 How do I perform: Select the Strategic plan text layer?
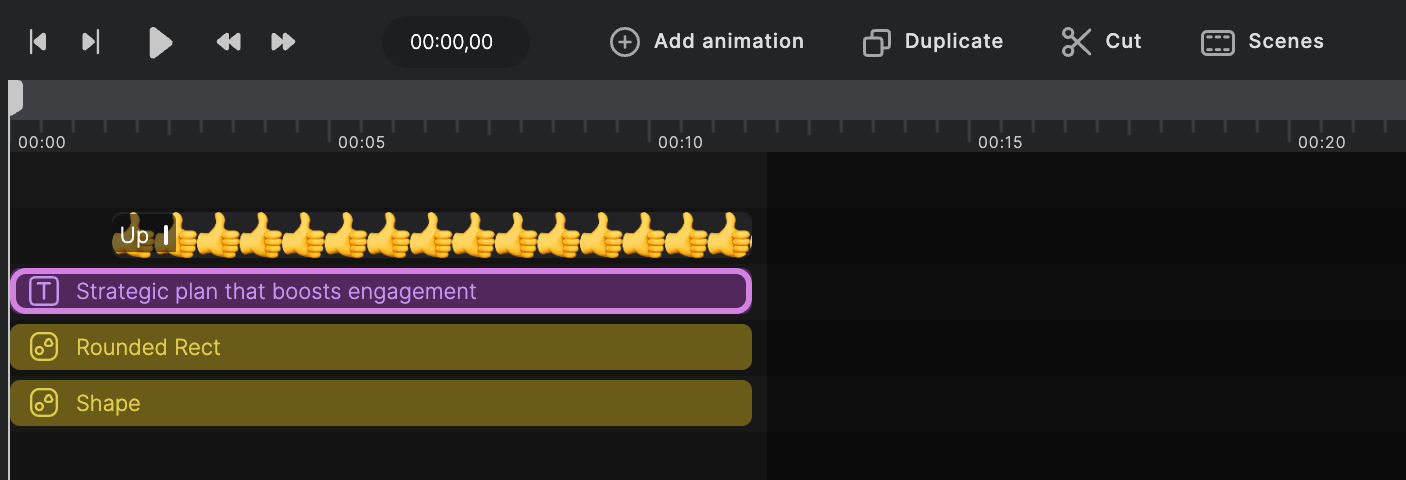pyautogui.click(x=380, y=291)
